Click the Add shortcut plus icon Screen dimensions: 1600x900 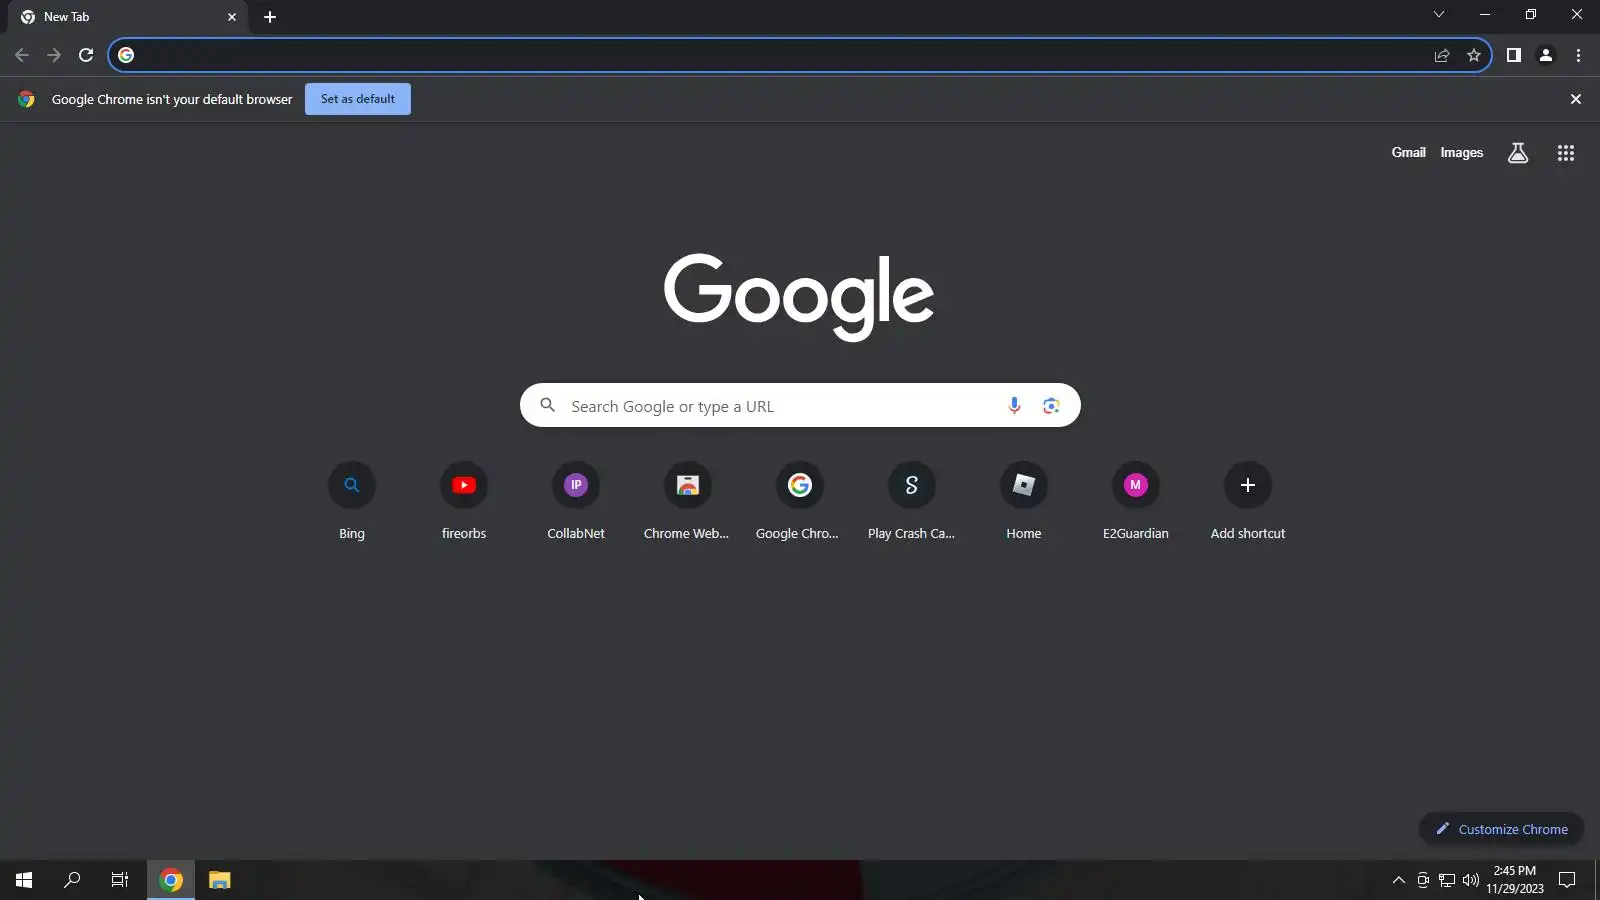click(x=1248, y=485)
